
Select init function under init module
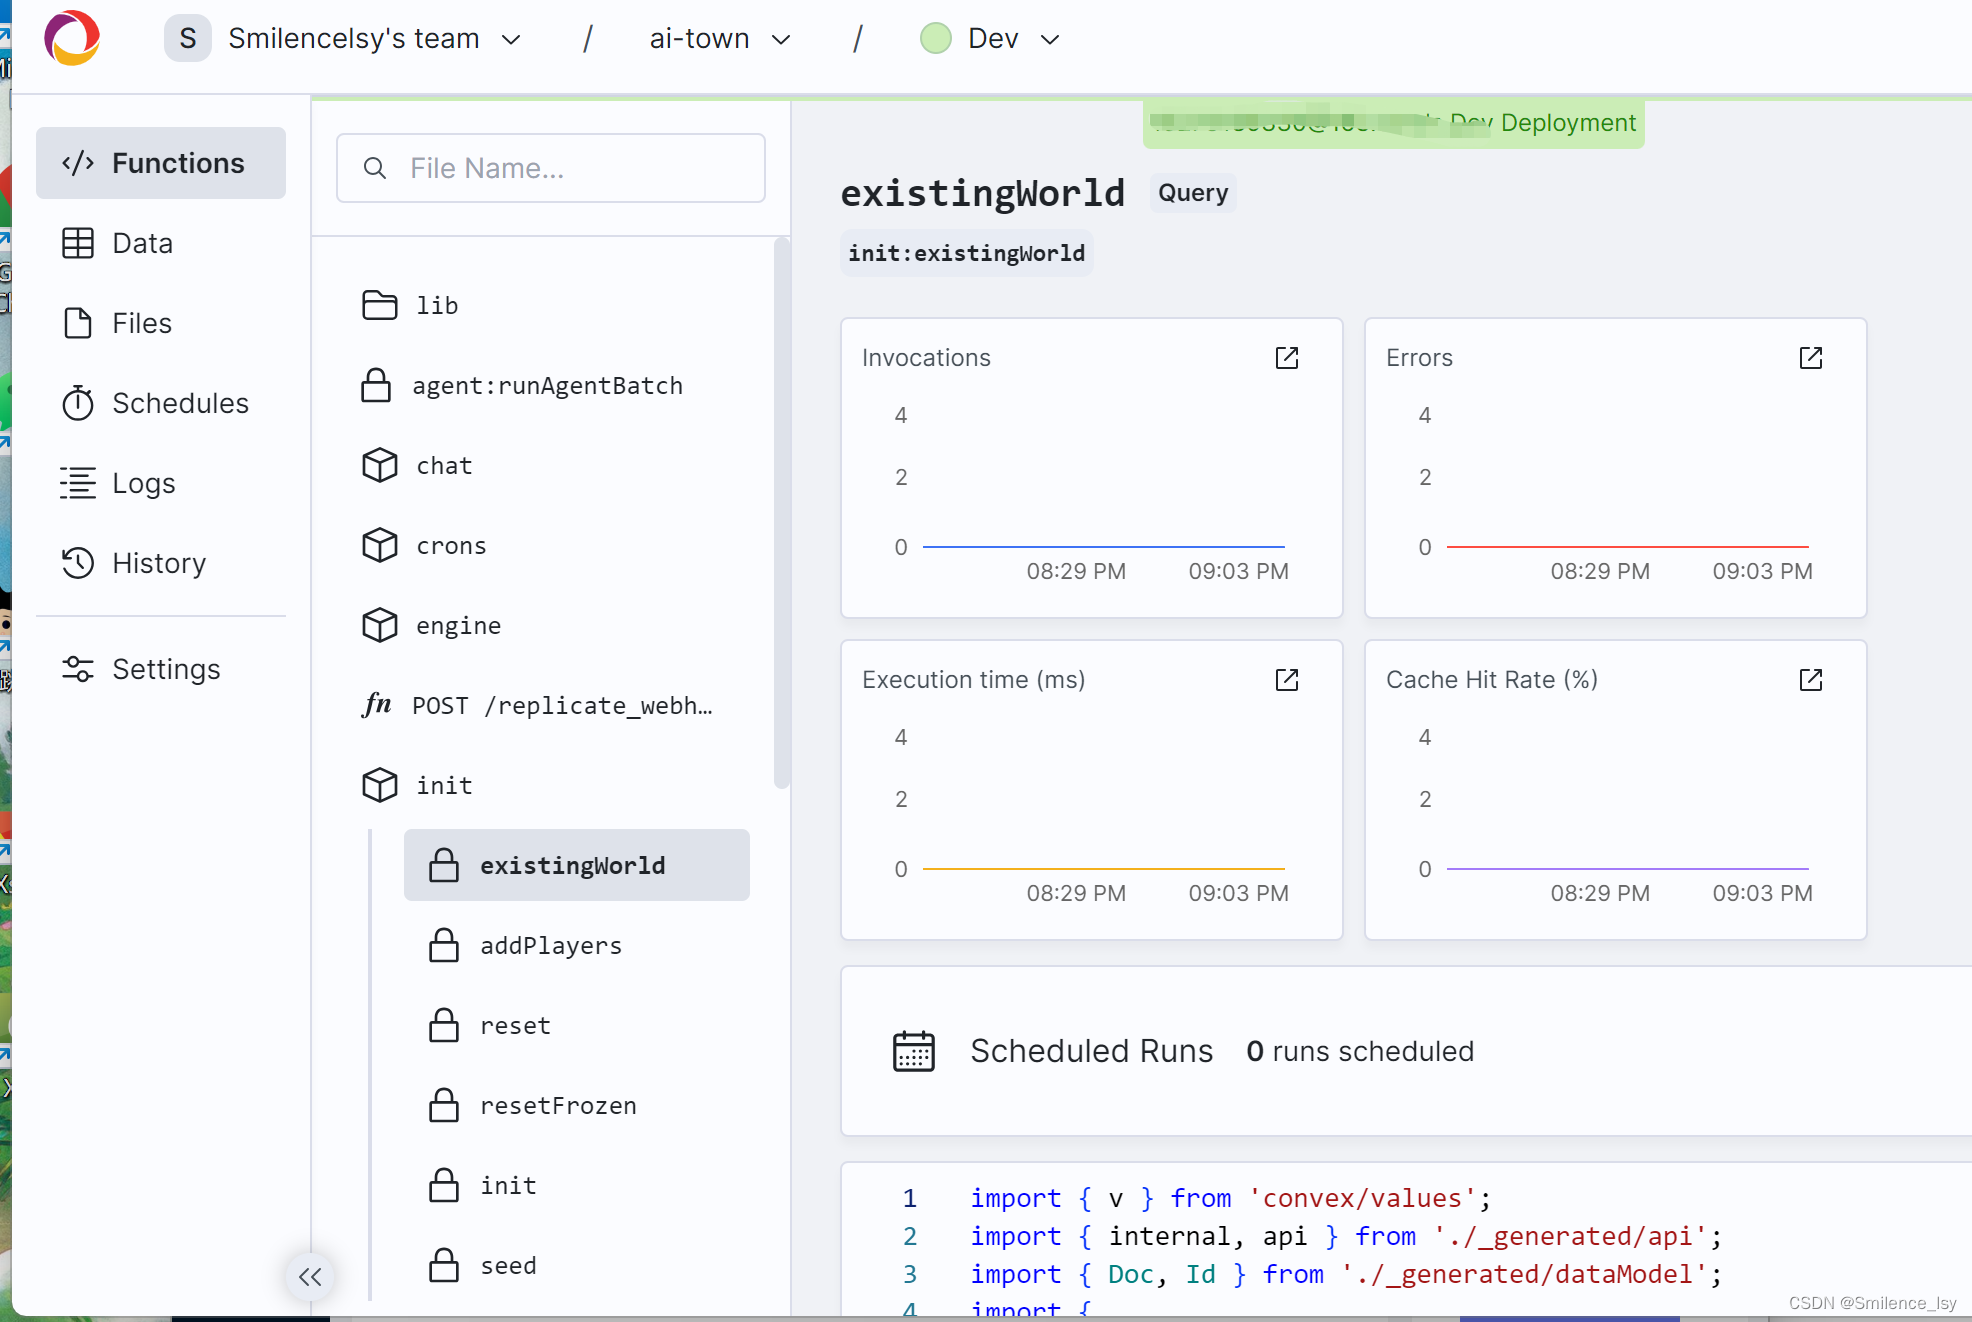click(577, 1185)
